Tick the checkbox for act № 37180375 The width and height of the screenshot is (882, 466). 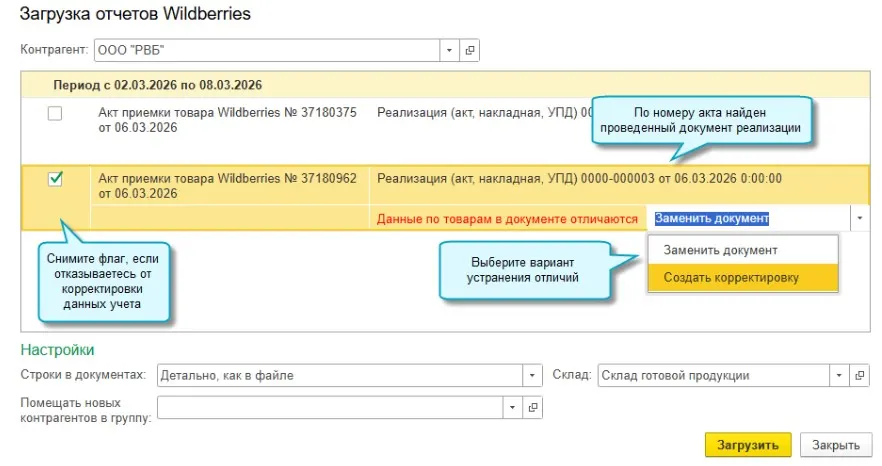[55, 113]
